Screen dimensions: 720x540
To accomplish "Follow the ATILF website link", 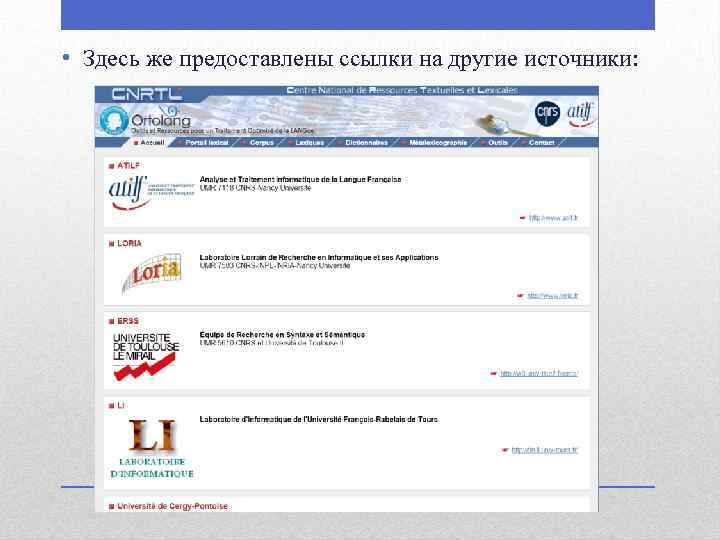I will [x=553, y=218].
